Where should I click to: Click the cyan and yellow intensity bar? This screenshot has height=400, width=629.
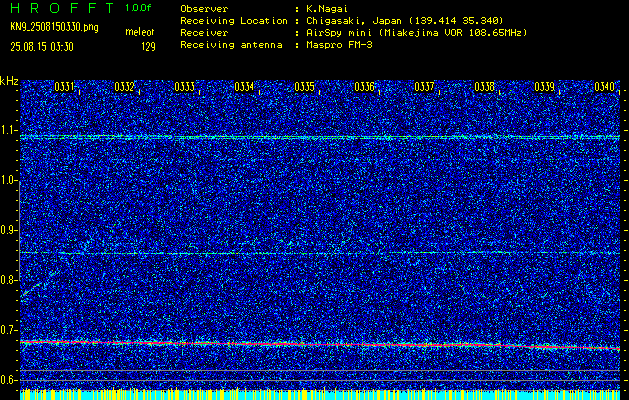(x=320, y=394)
